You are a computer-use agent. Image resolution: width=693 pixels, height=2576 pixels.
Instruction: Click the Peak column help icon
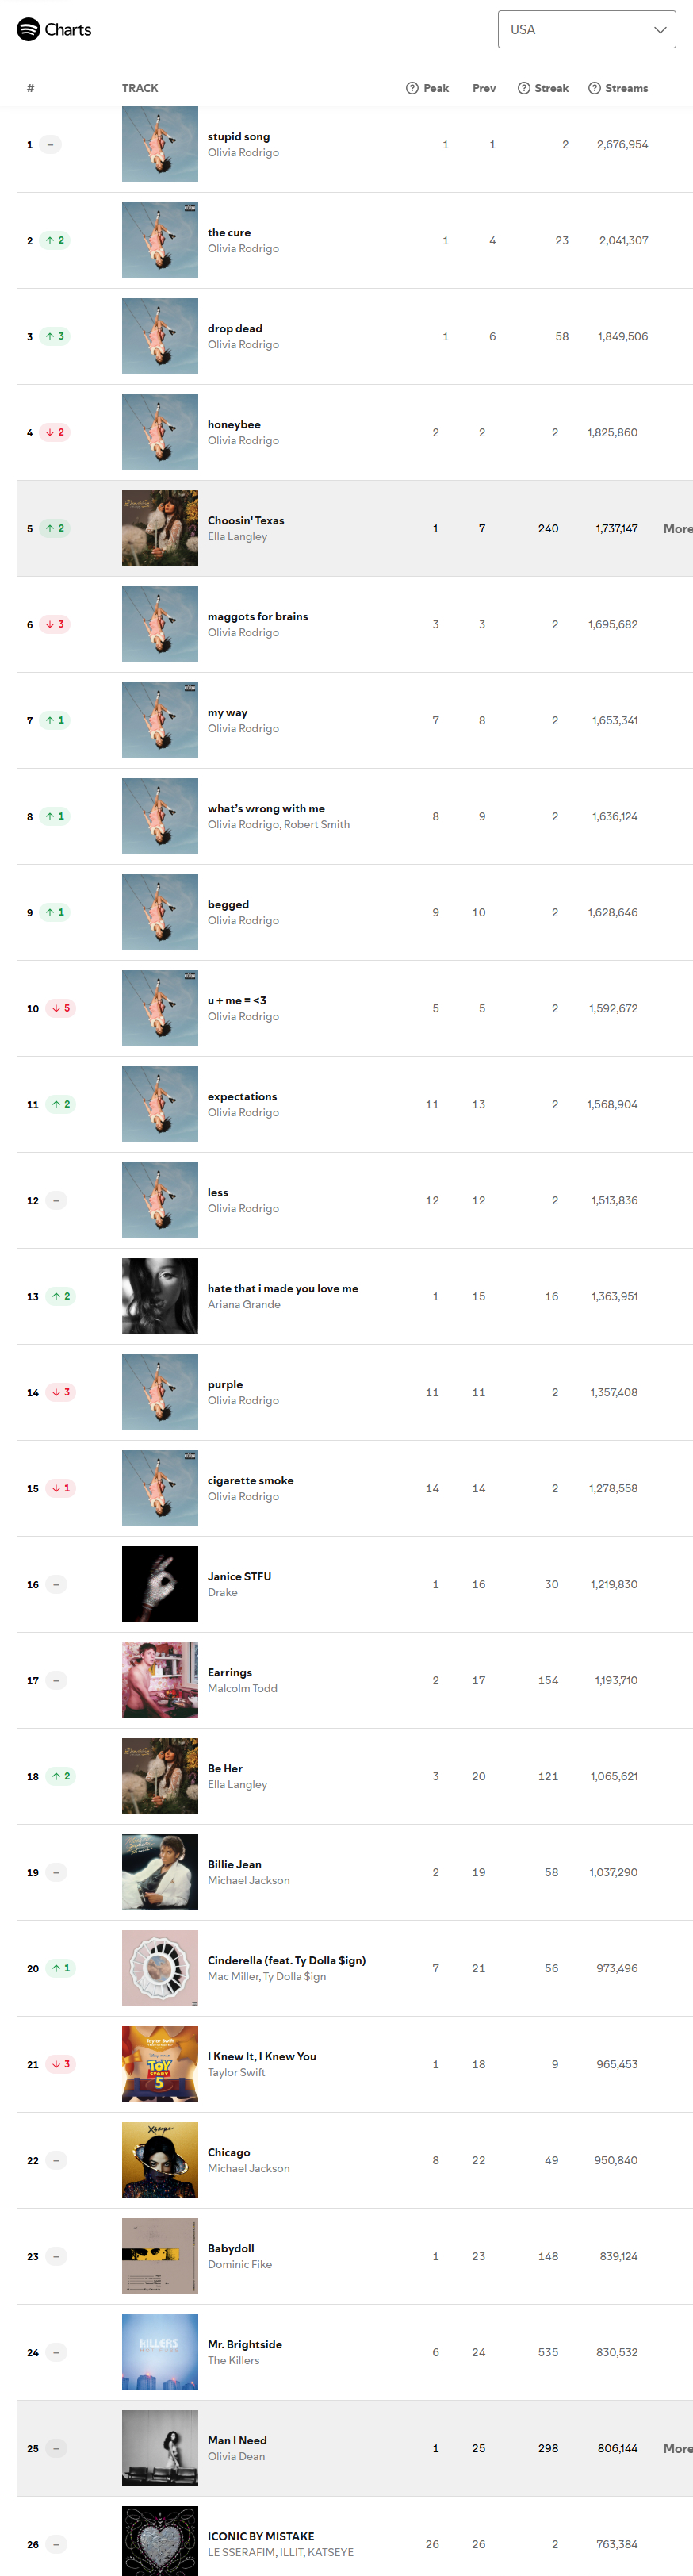click(412, 88)
